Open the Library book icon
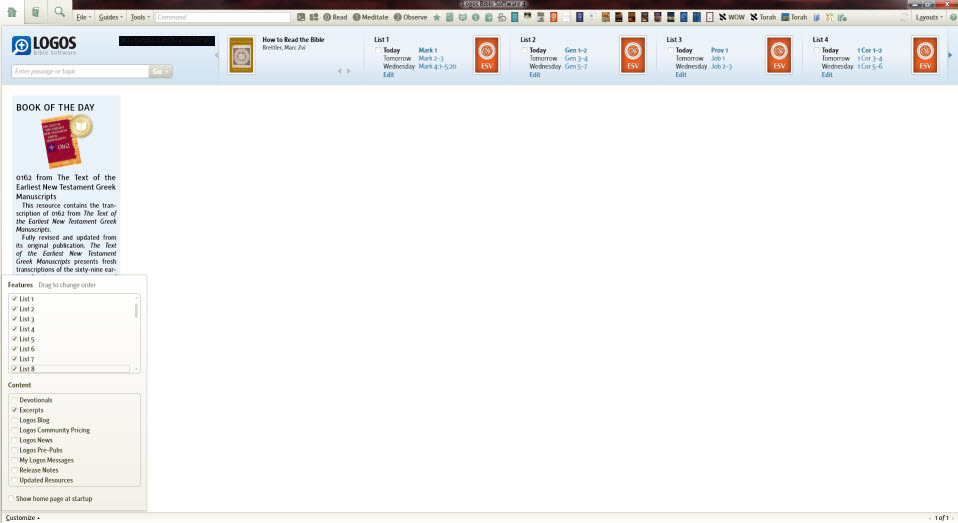 tap(35, 12)
